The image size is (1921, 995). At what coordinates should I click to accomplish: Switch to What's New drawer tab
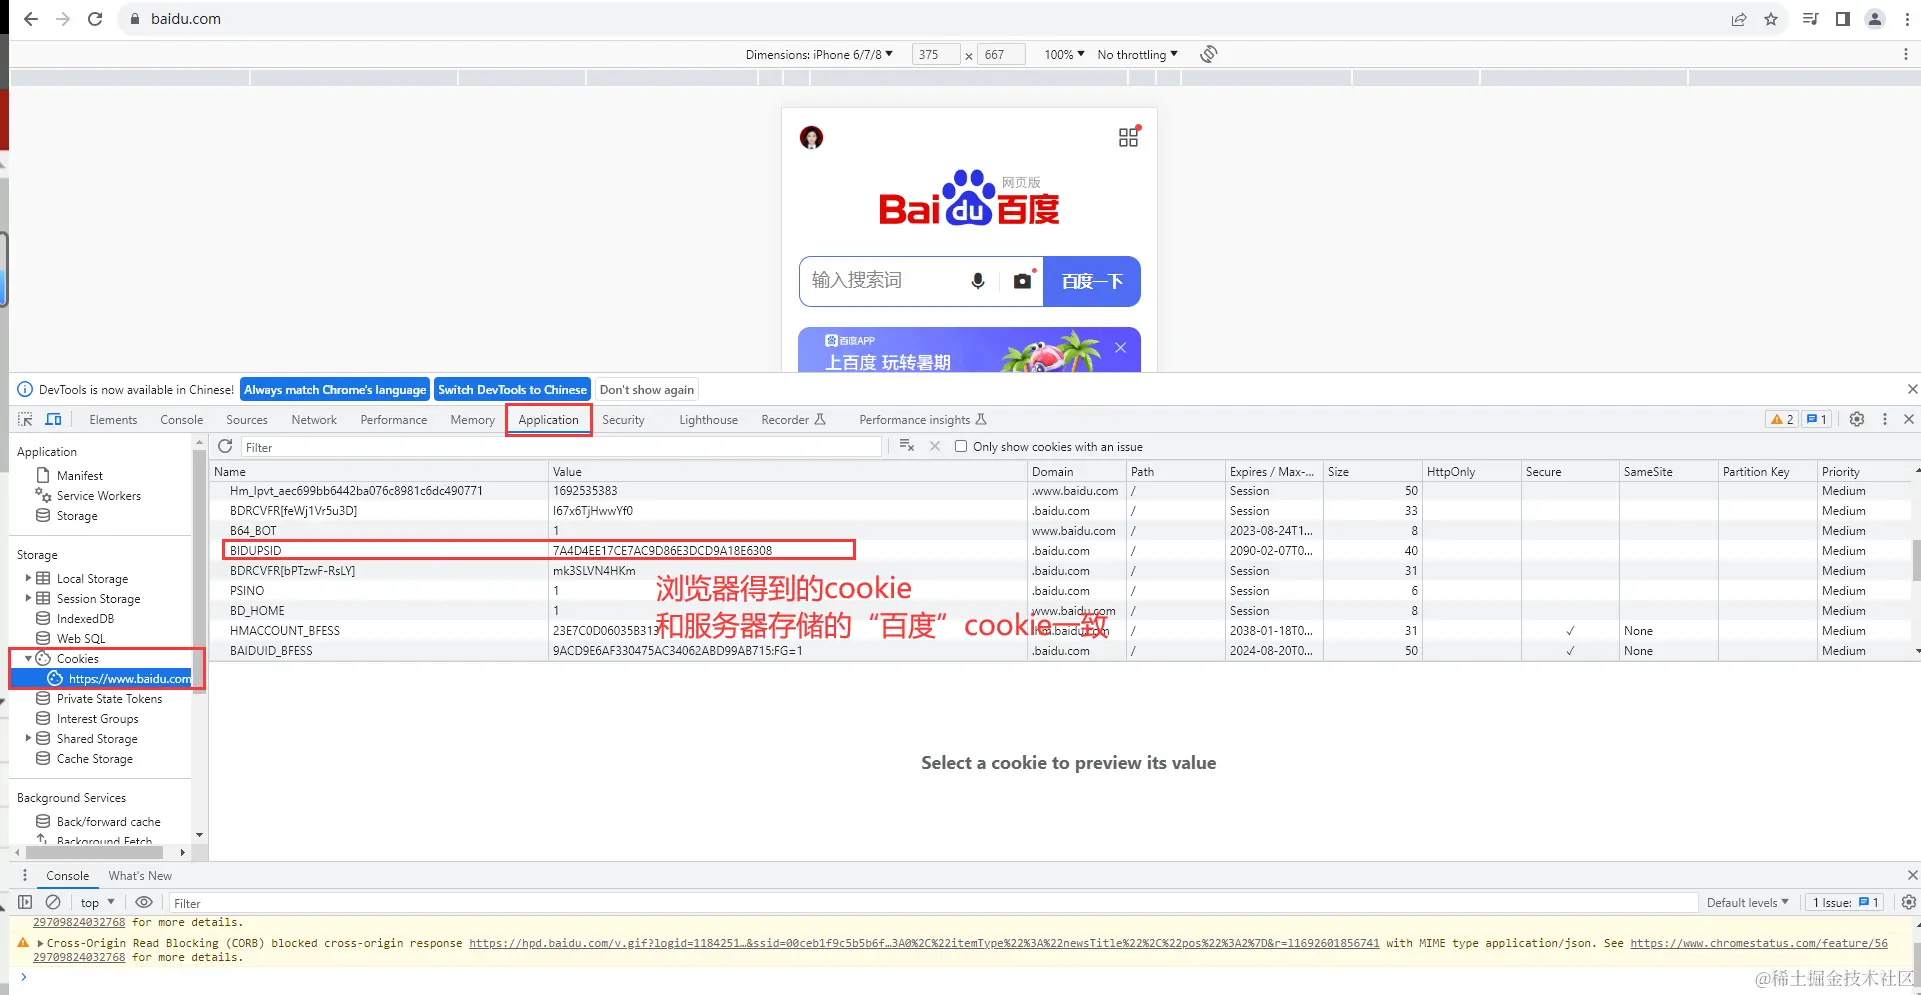tap(140, 875)
